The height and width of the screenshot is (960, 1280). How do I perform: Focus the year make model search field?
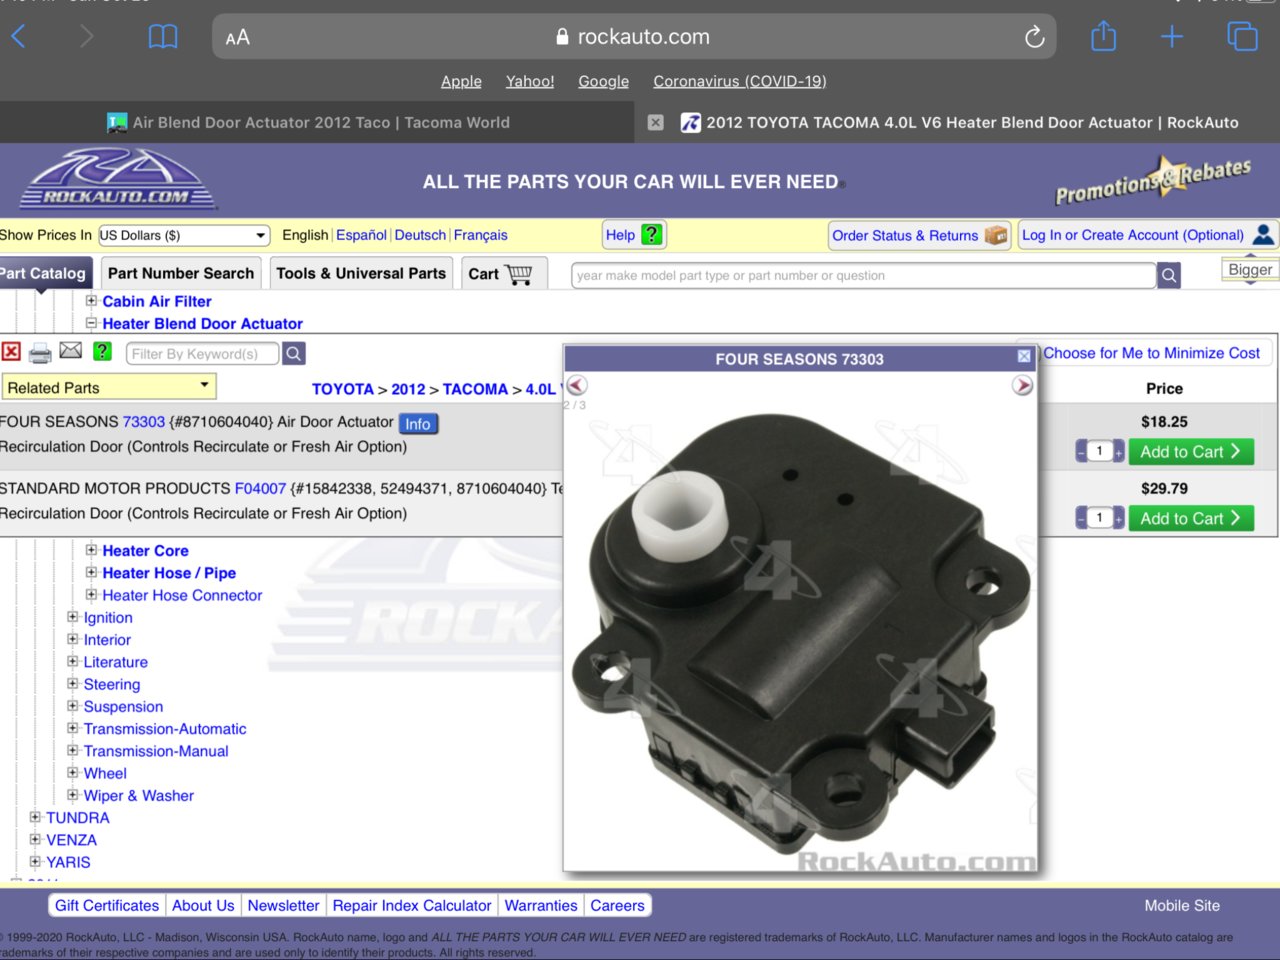coord(864,275)
